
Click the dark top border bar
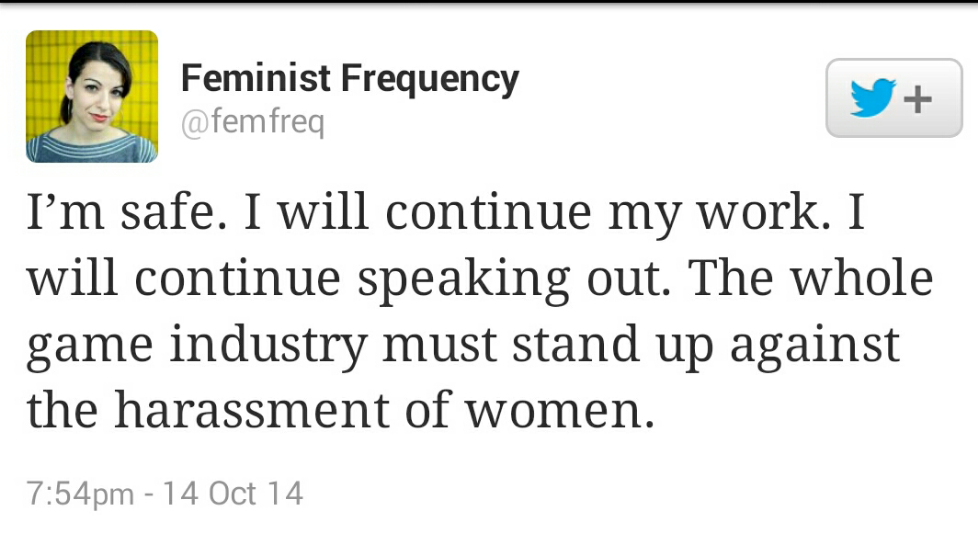click(489, 3)
